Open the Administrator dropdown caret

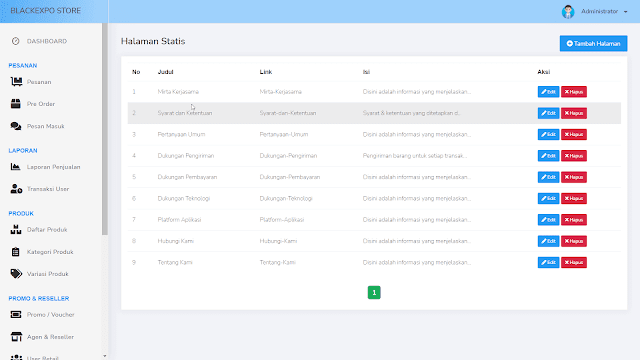[x=625, y=12]
